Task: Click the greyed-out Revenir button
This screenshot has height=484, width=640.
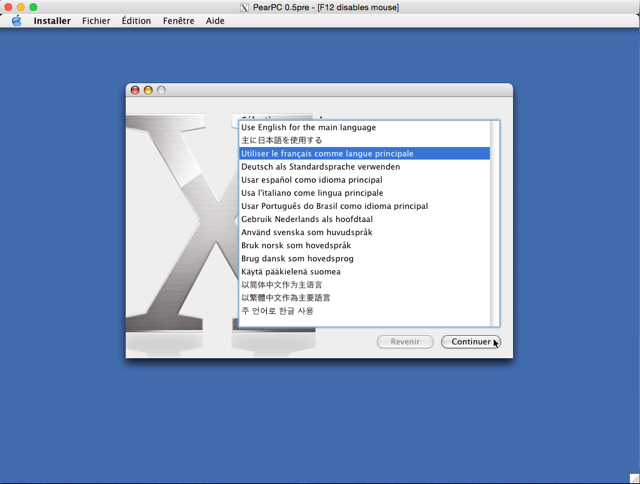Action: [x=405, y=342]
